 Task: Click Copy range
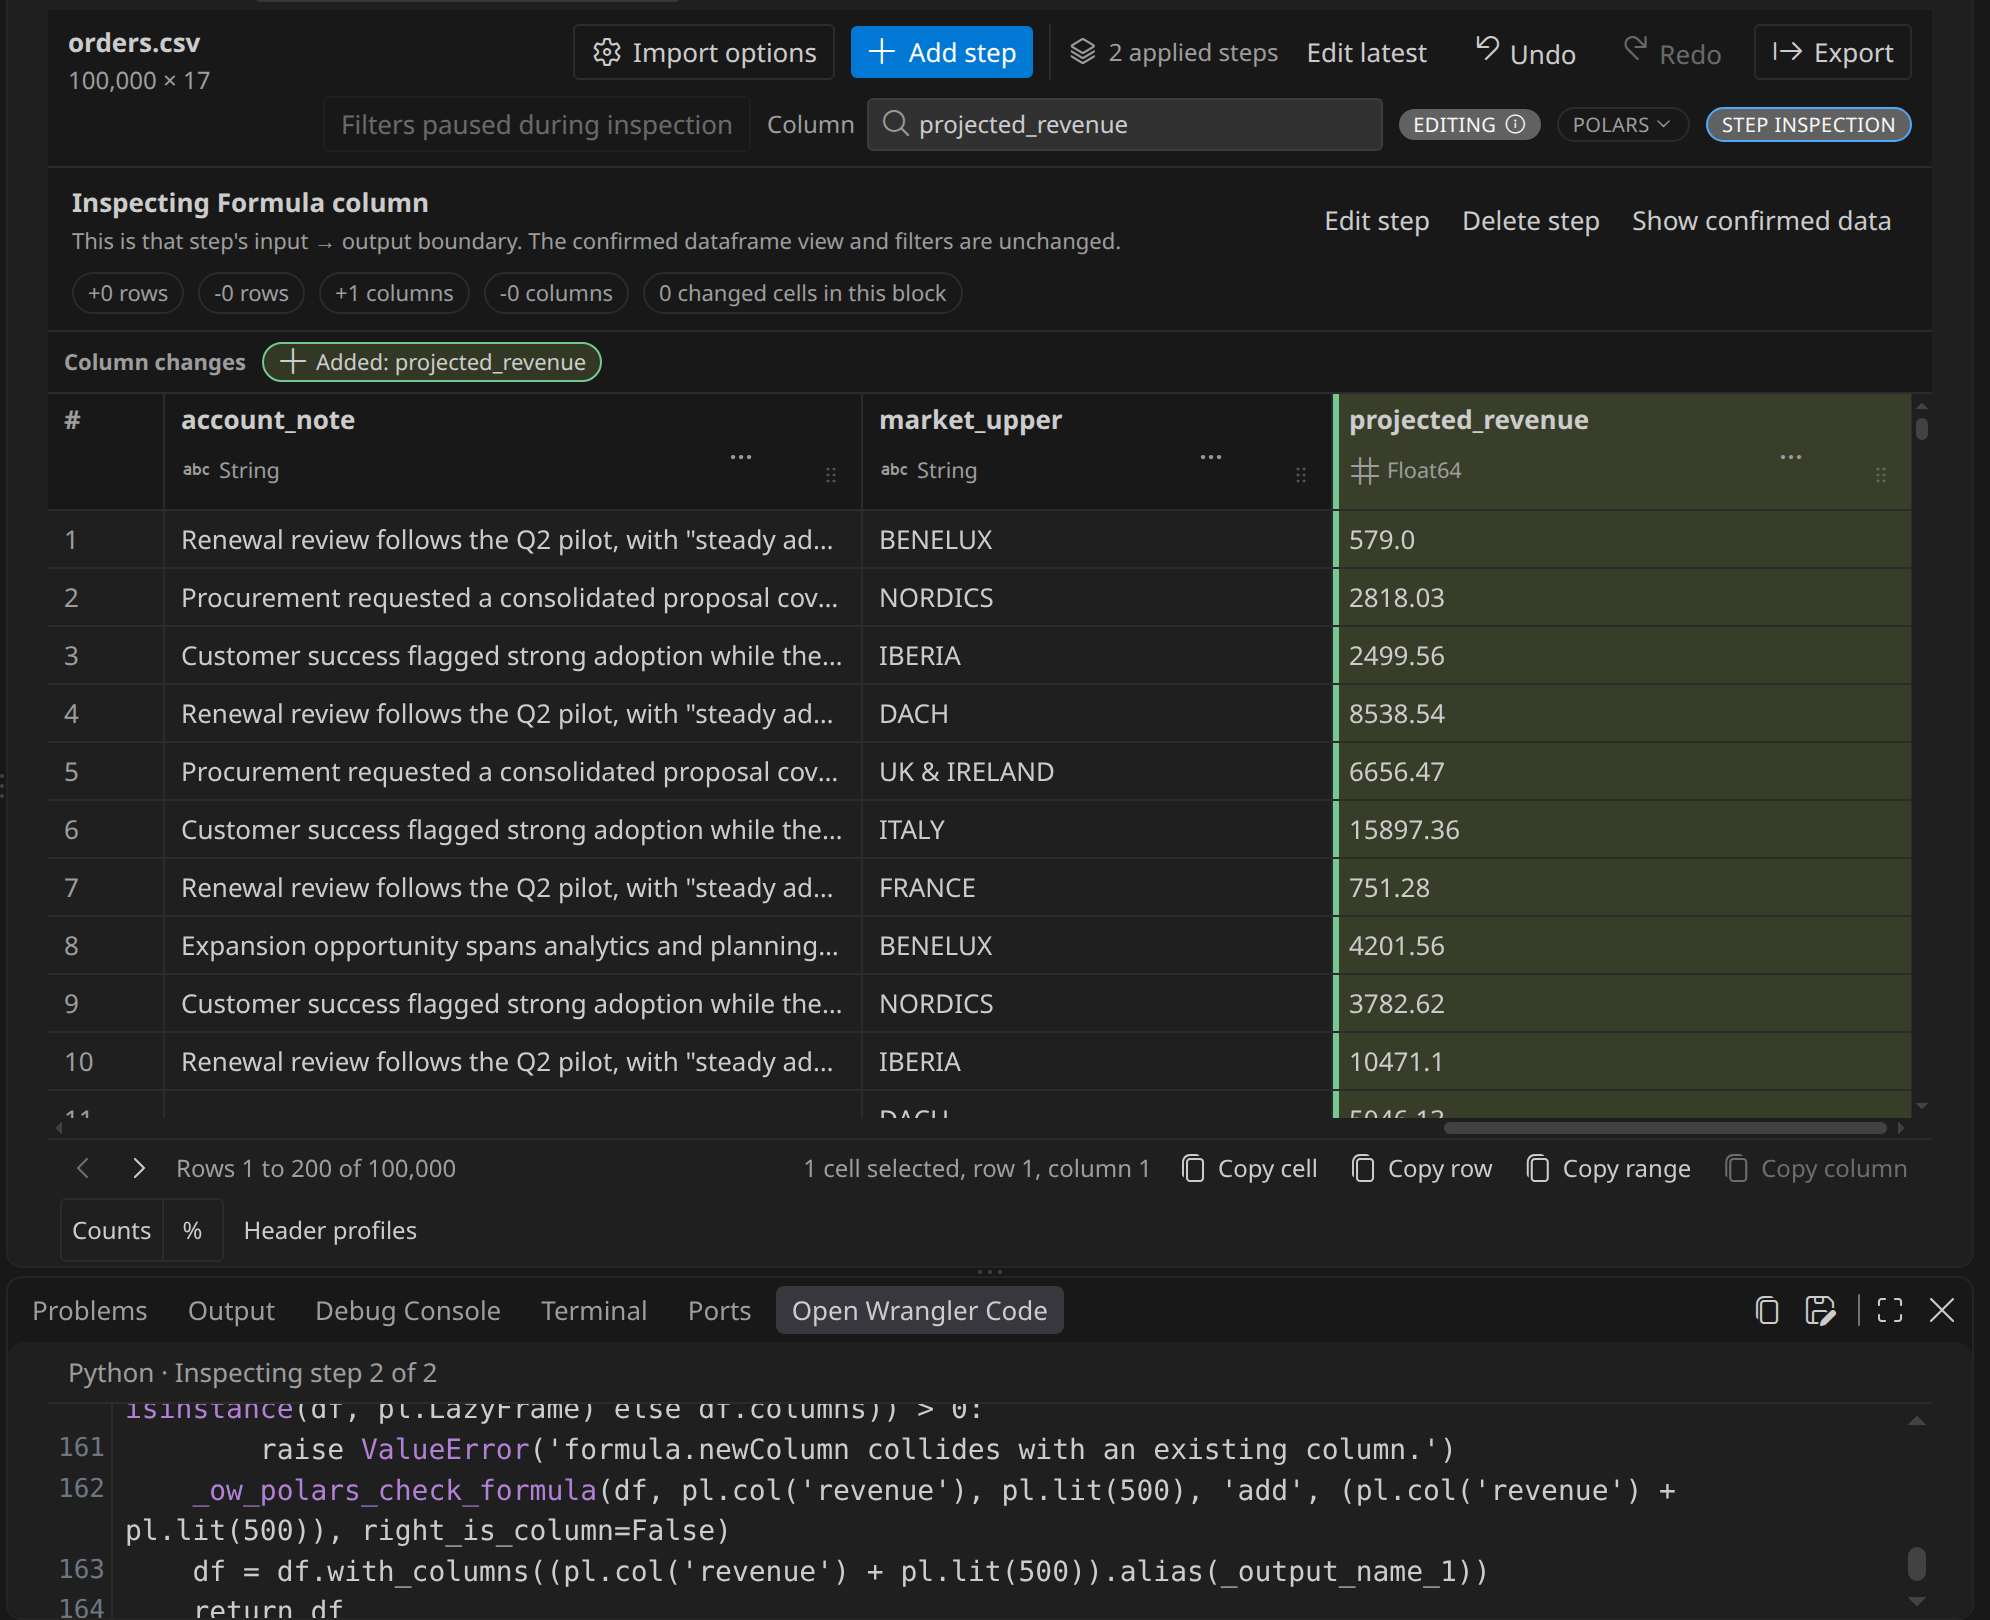click(1609, 1169)
